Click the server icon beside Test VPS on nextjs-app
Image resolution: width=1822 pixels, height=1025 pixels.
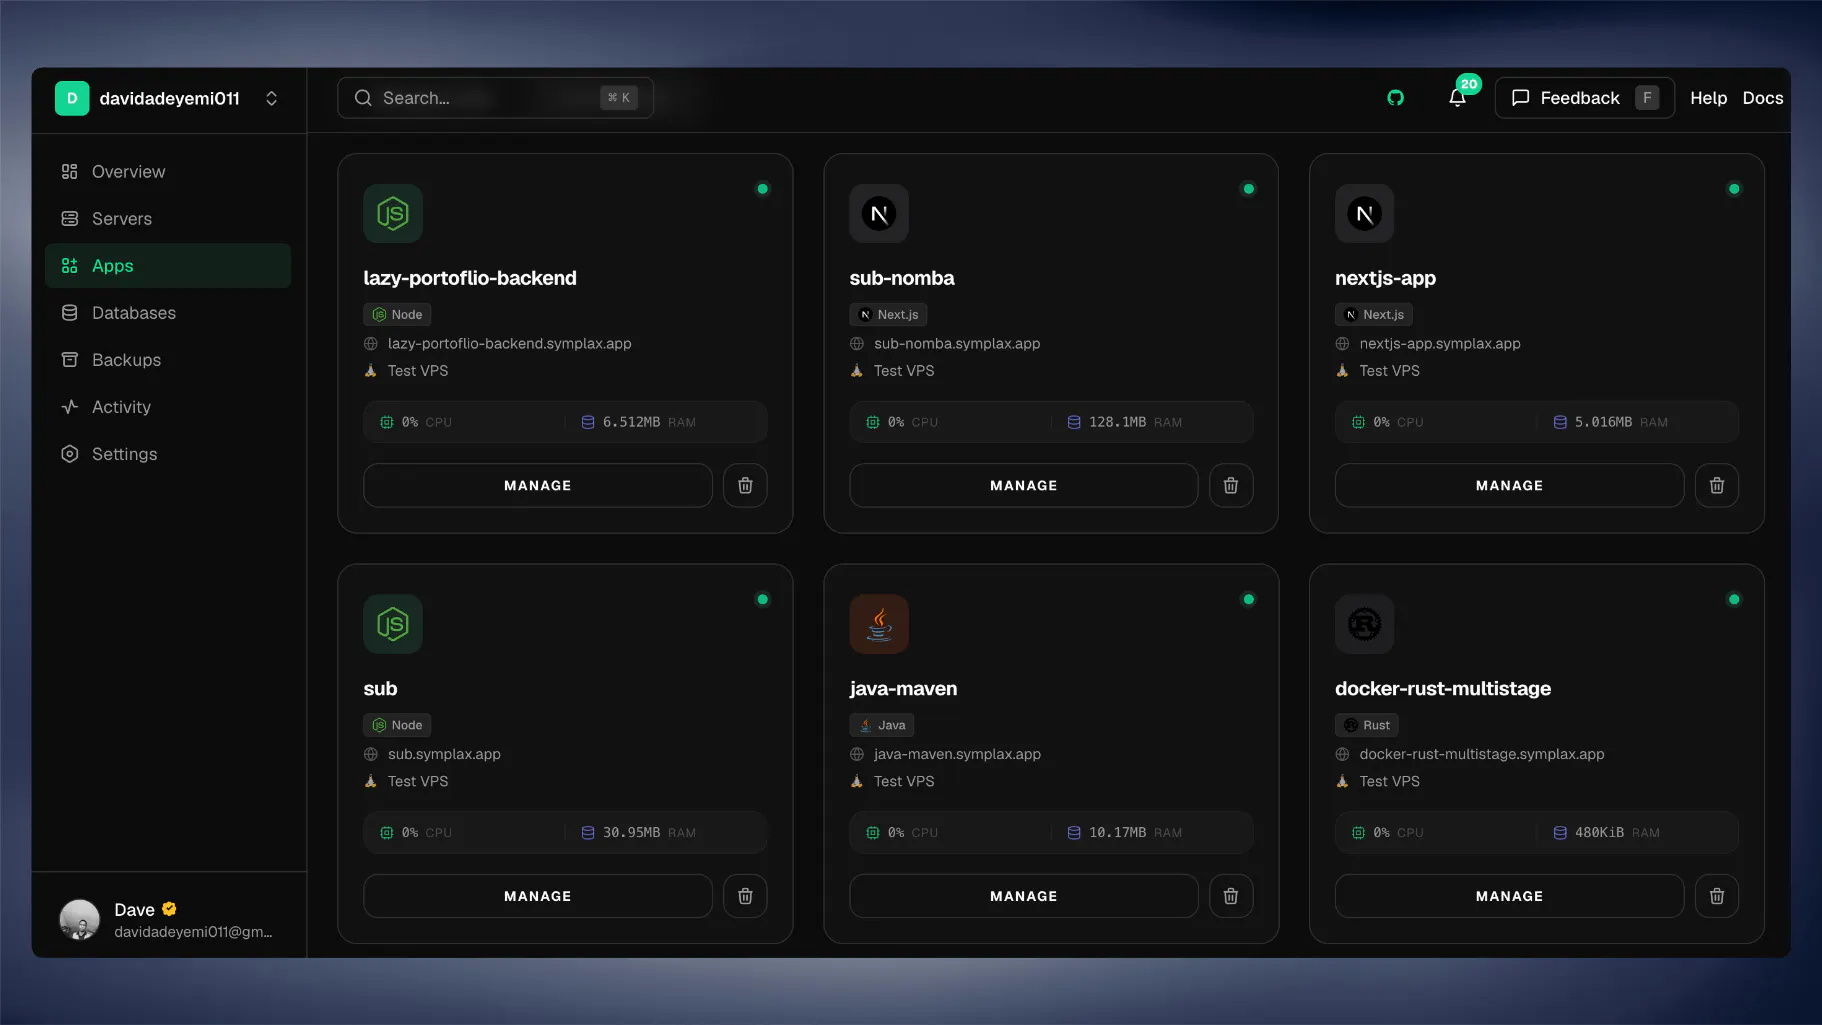[x=1342, y=371]
